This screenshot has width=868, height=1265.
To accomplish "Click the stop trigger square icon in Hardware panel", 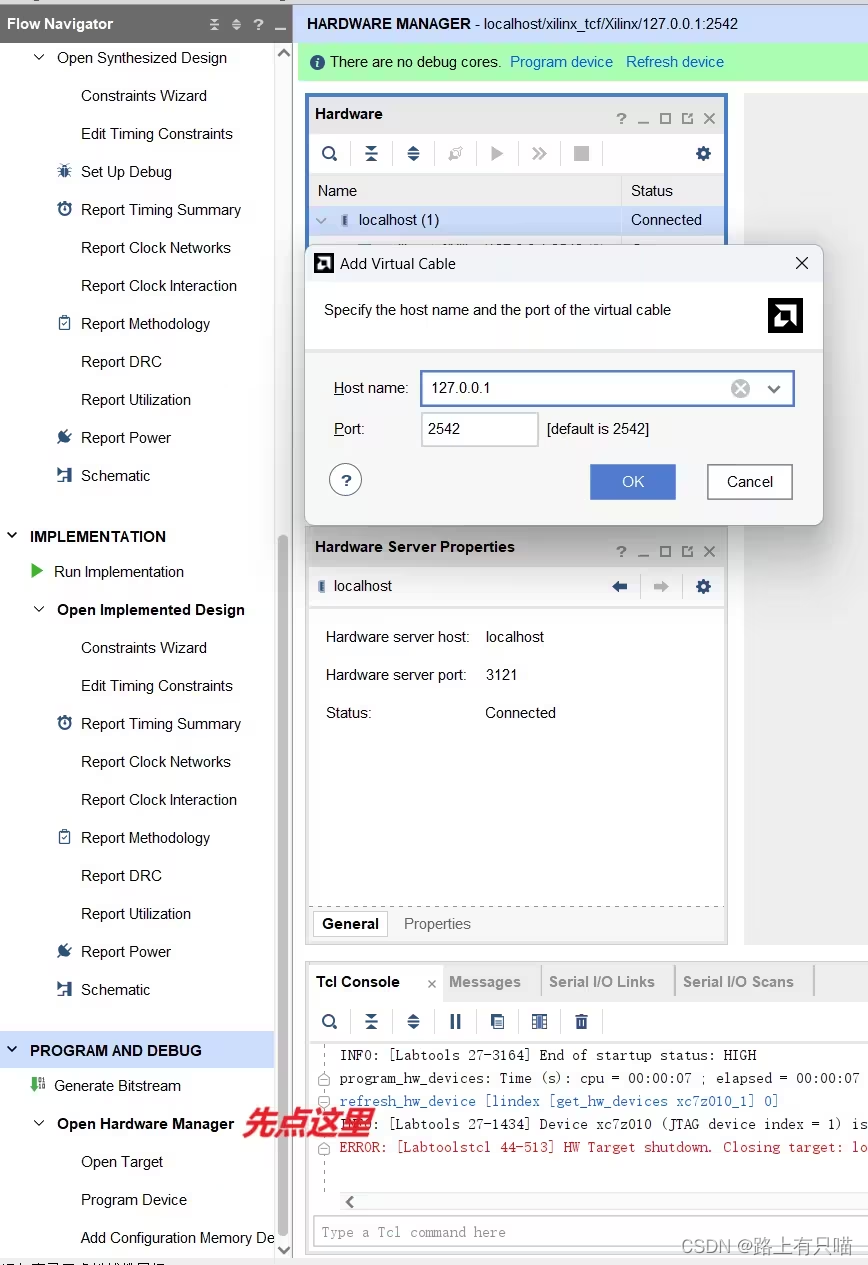I will [581, 154].
